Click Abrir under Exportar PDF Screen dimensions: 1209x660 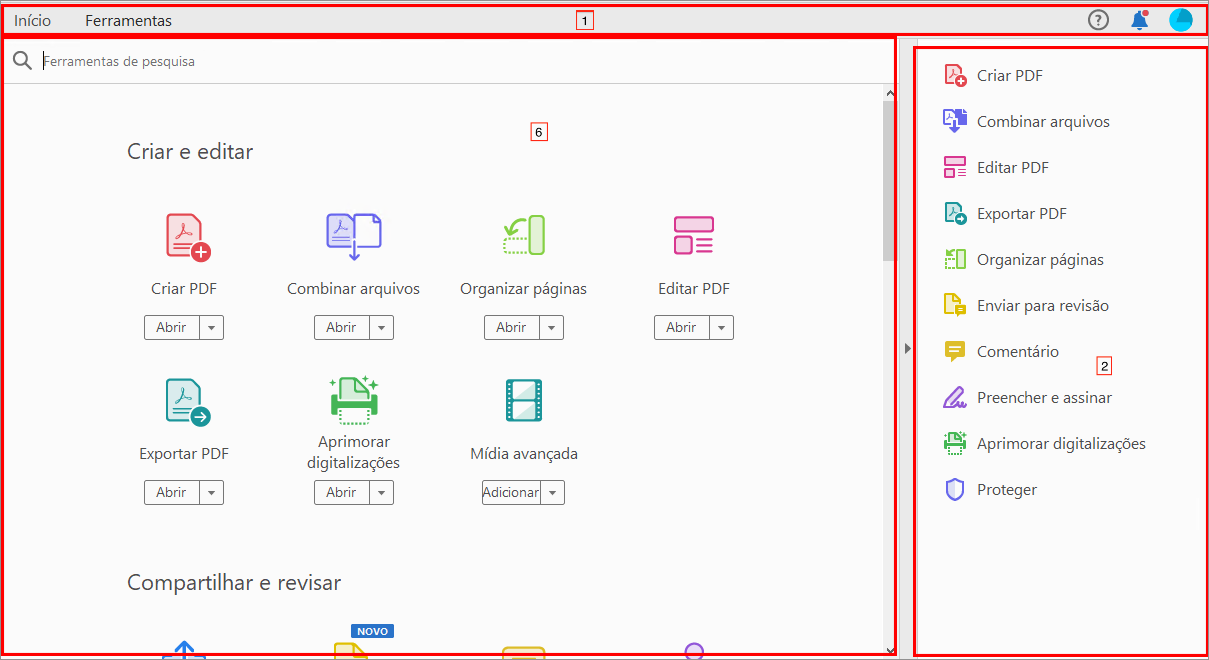[x=171, y=492]
